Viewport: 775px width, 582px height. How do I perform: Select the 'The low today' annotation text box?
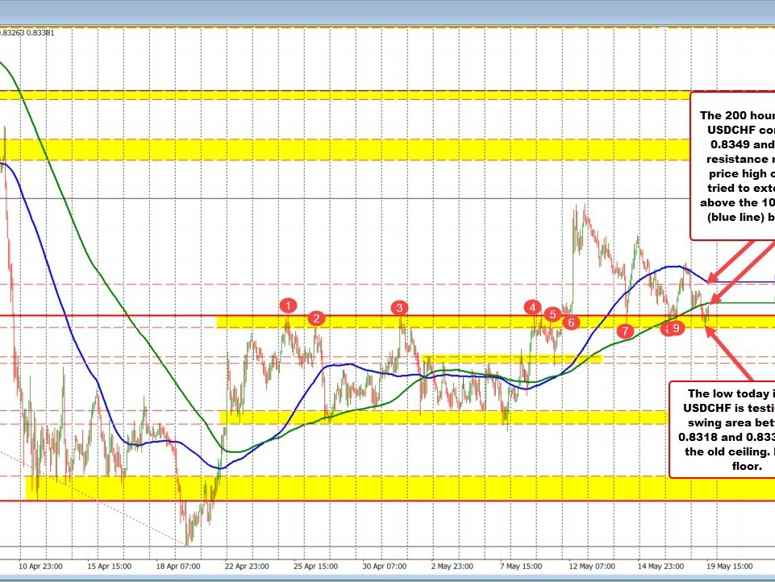pyautogui.click(x=722, y=430)
